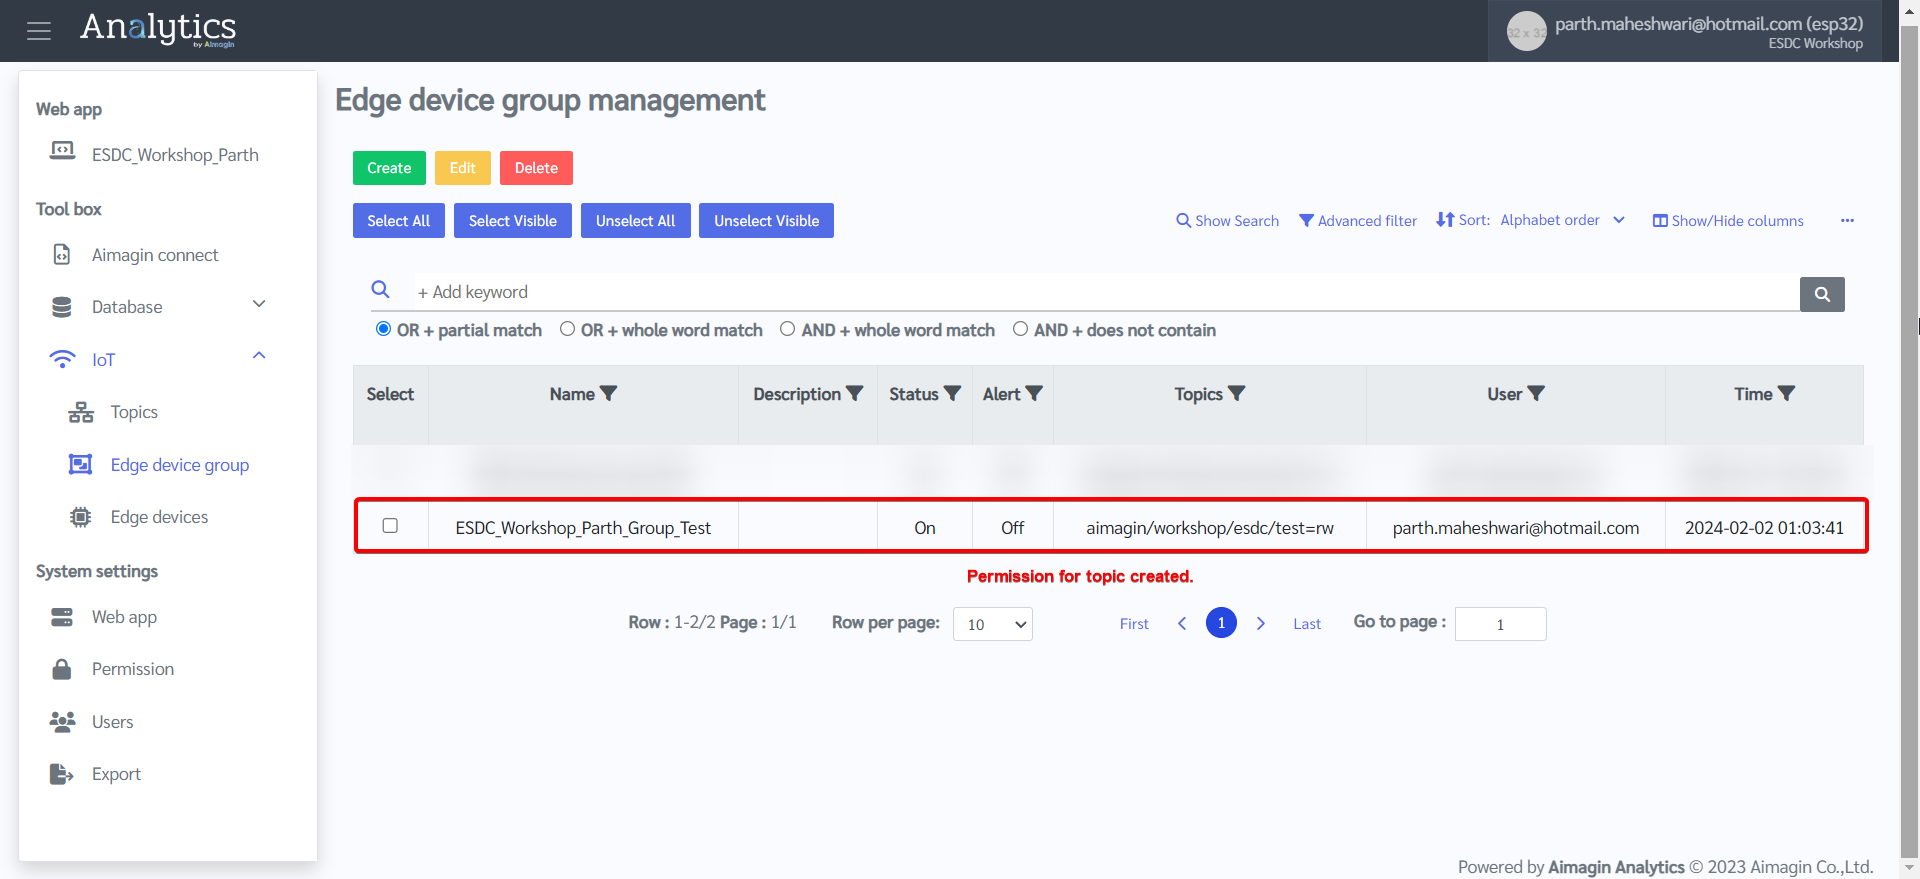The image size is (1920, 879).
Task: Filter the Name column with funnel icon
Action: coord(608,394)
